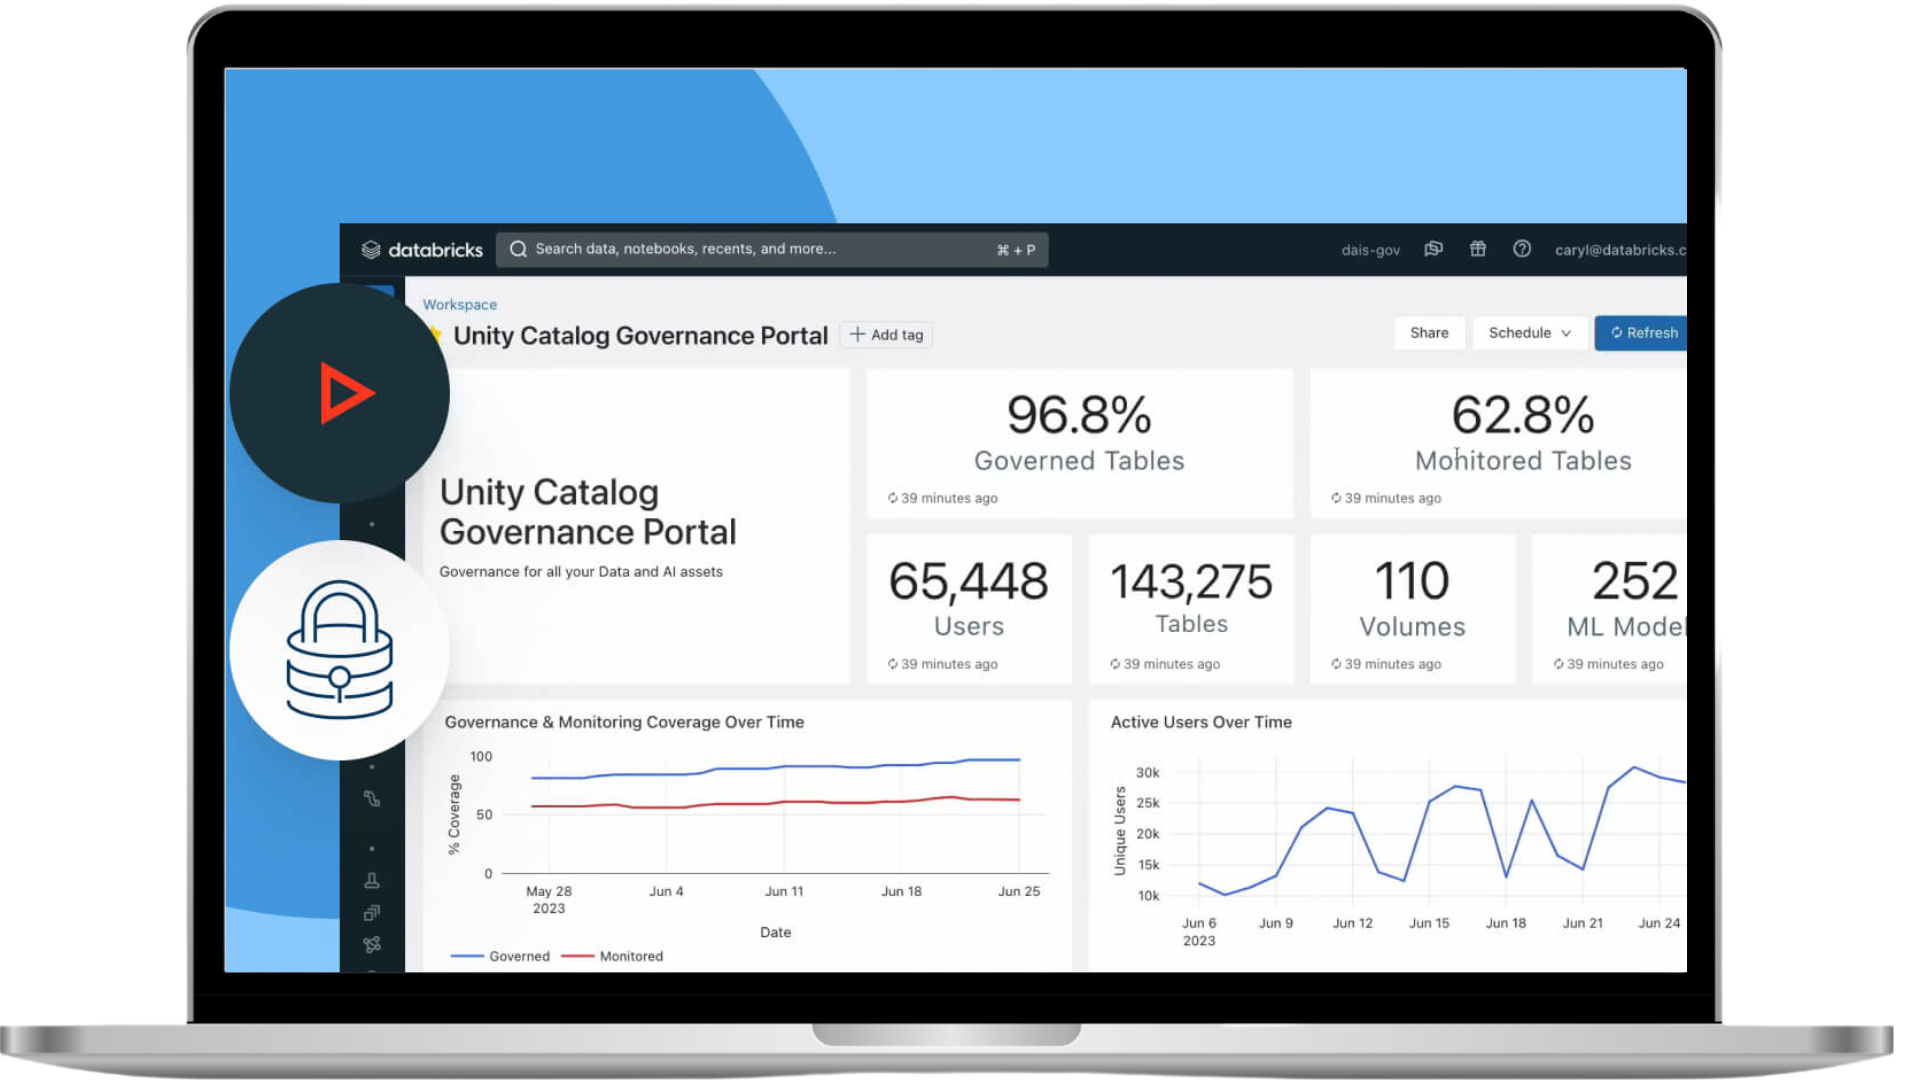This screenshot has width=1920, height=1080.
Task: Click the Share button
Action: 1429,333
